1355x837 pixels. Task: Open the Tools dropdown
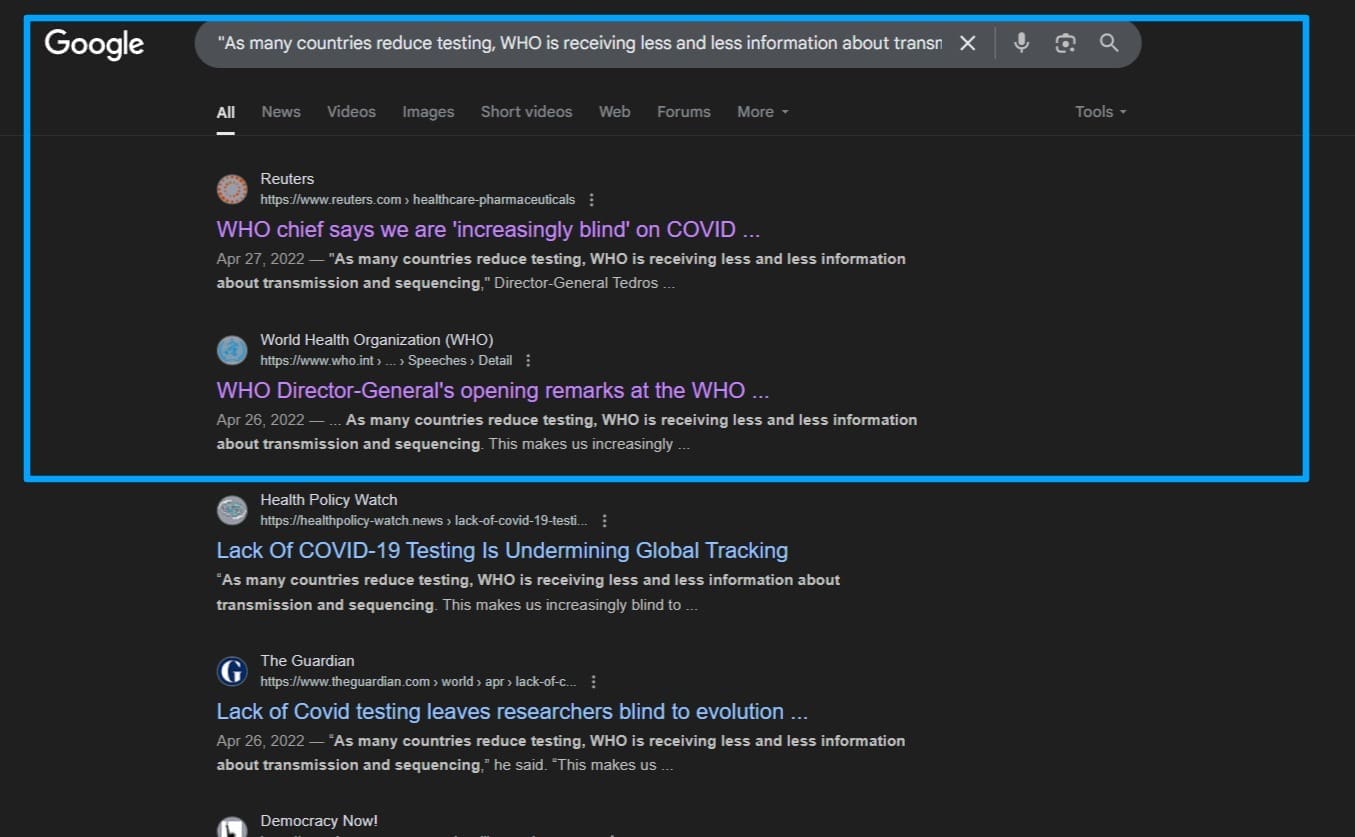coord(1101,112)
